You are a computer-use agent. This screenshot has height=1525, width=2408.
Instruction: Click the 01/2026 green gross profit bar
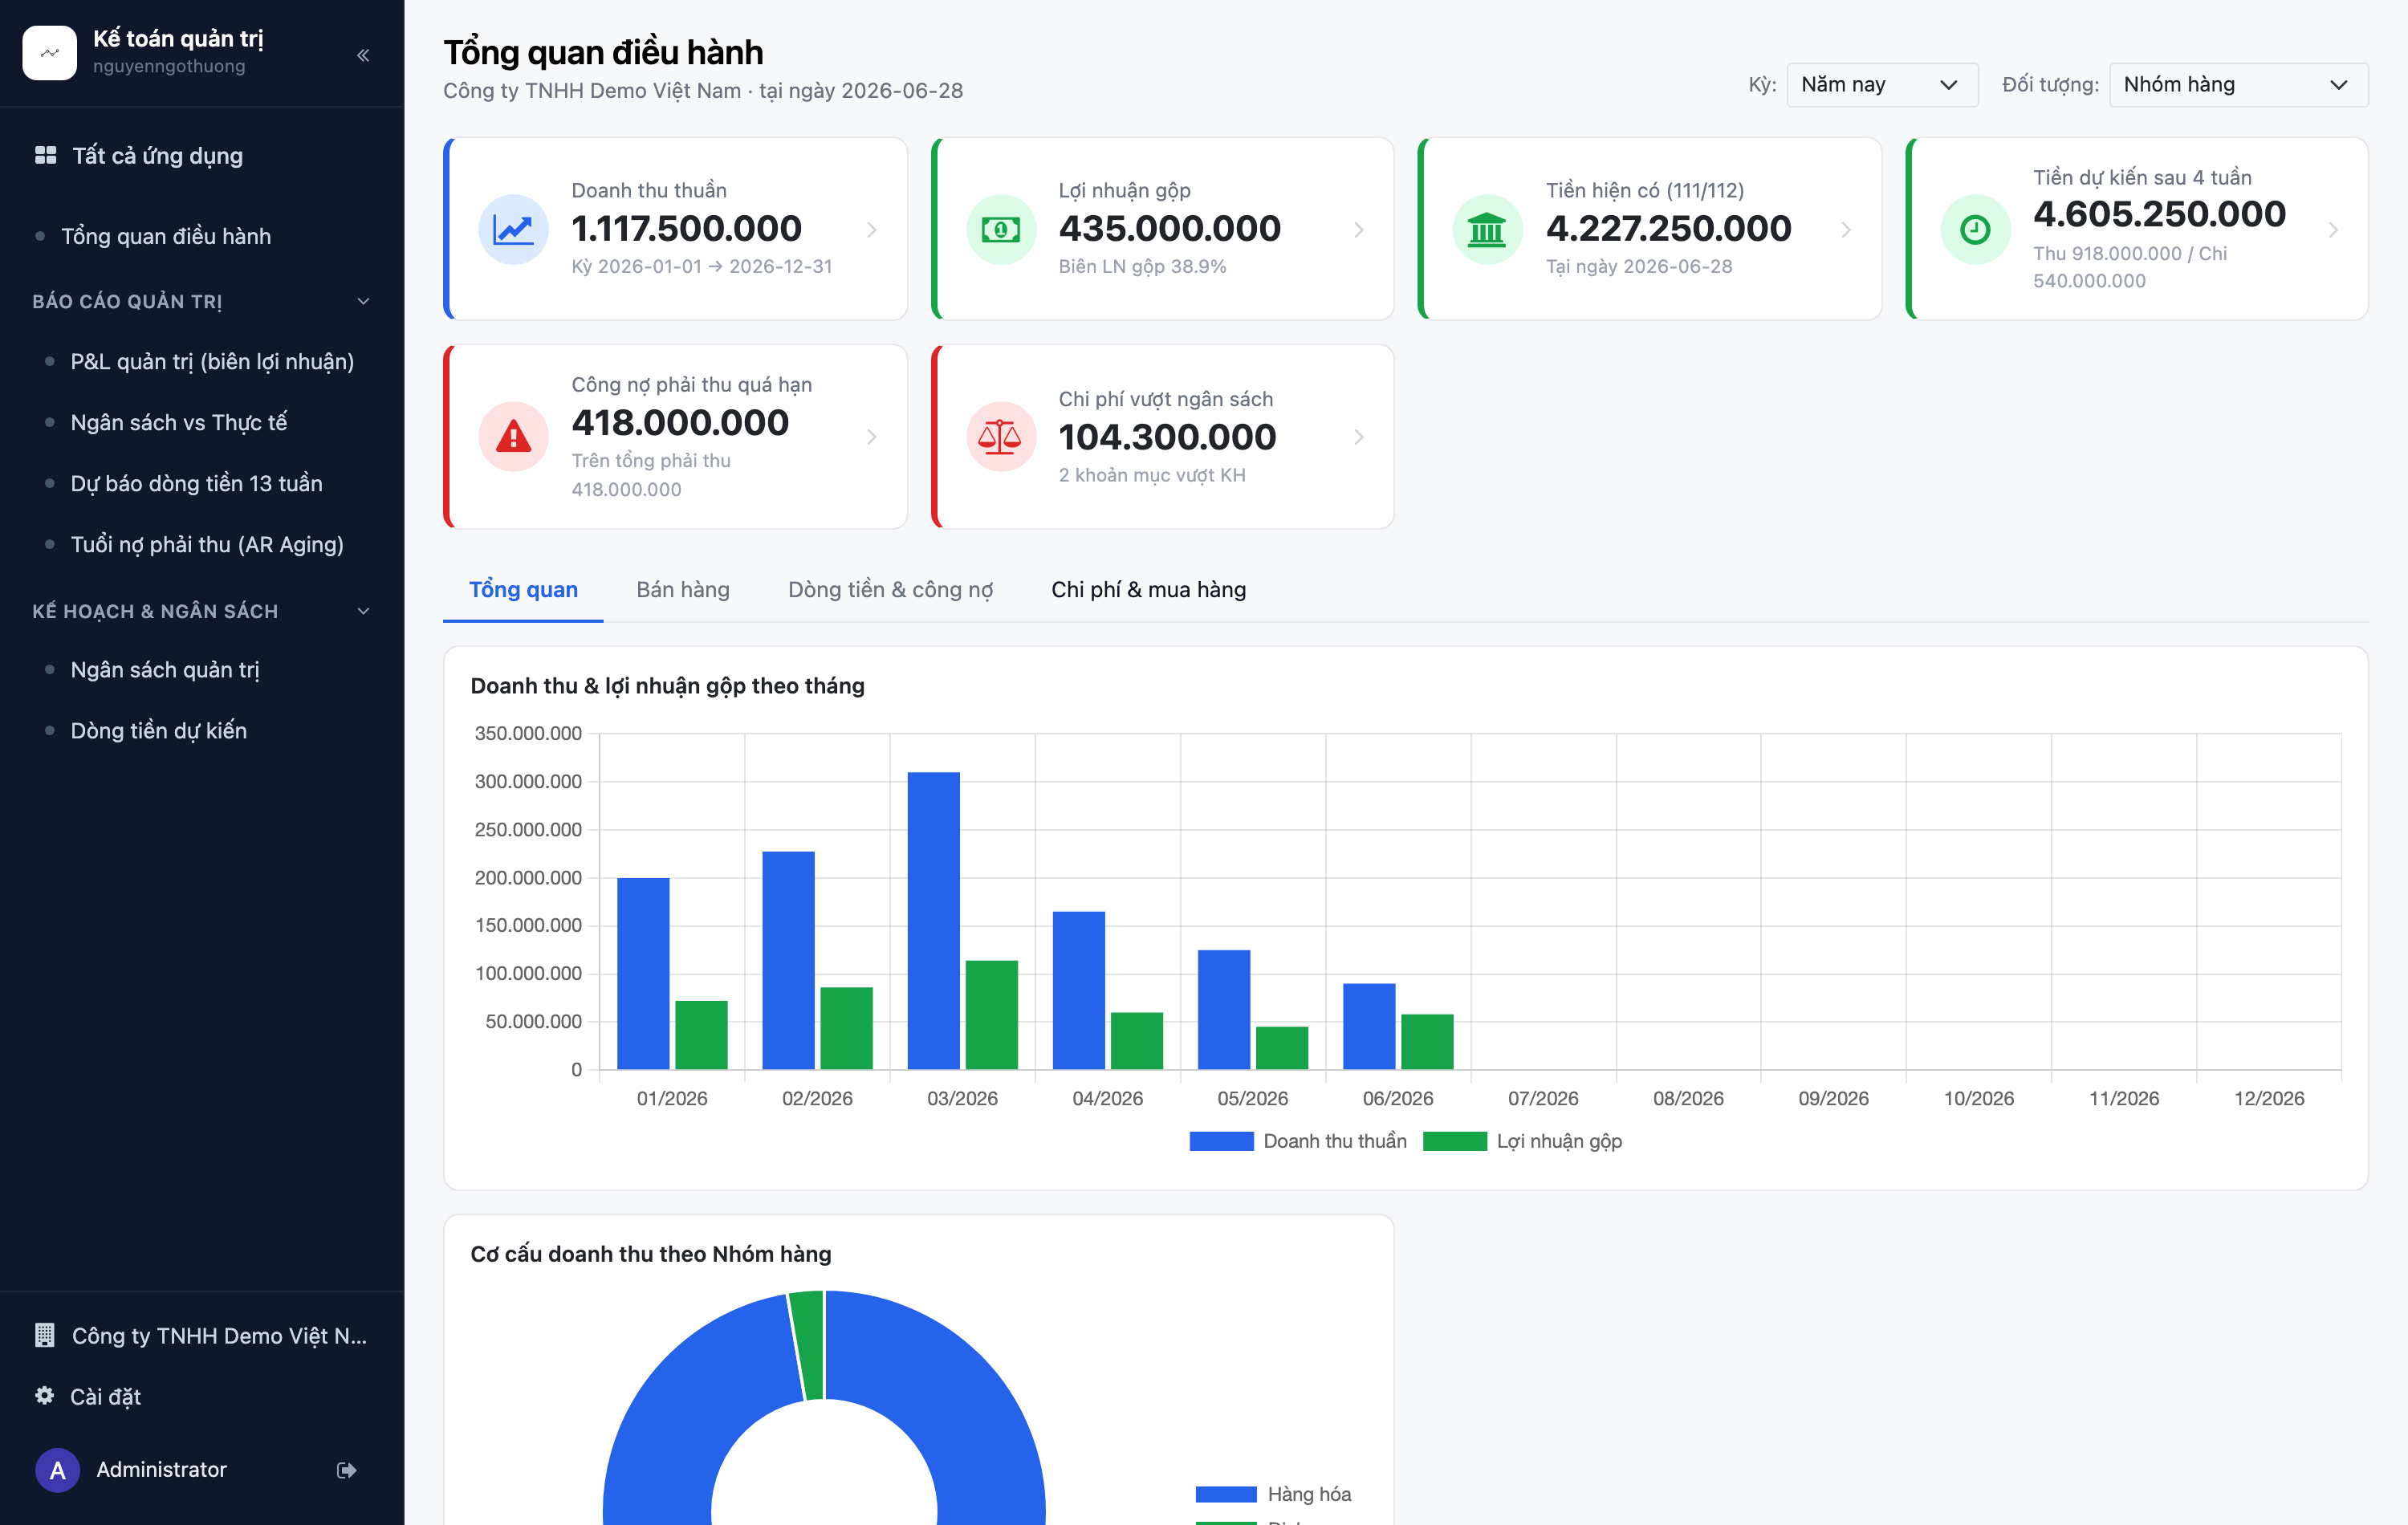point(701,1035)
